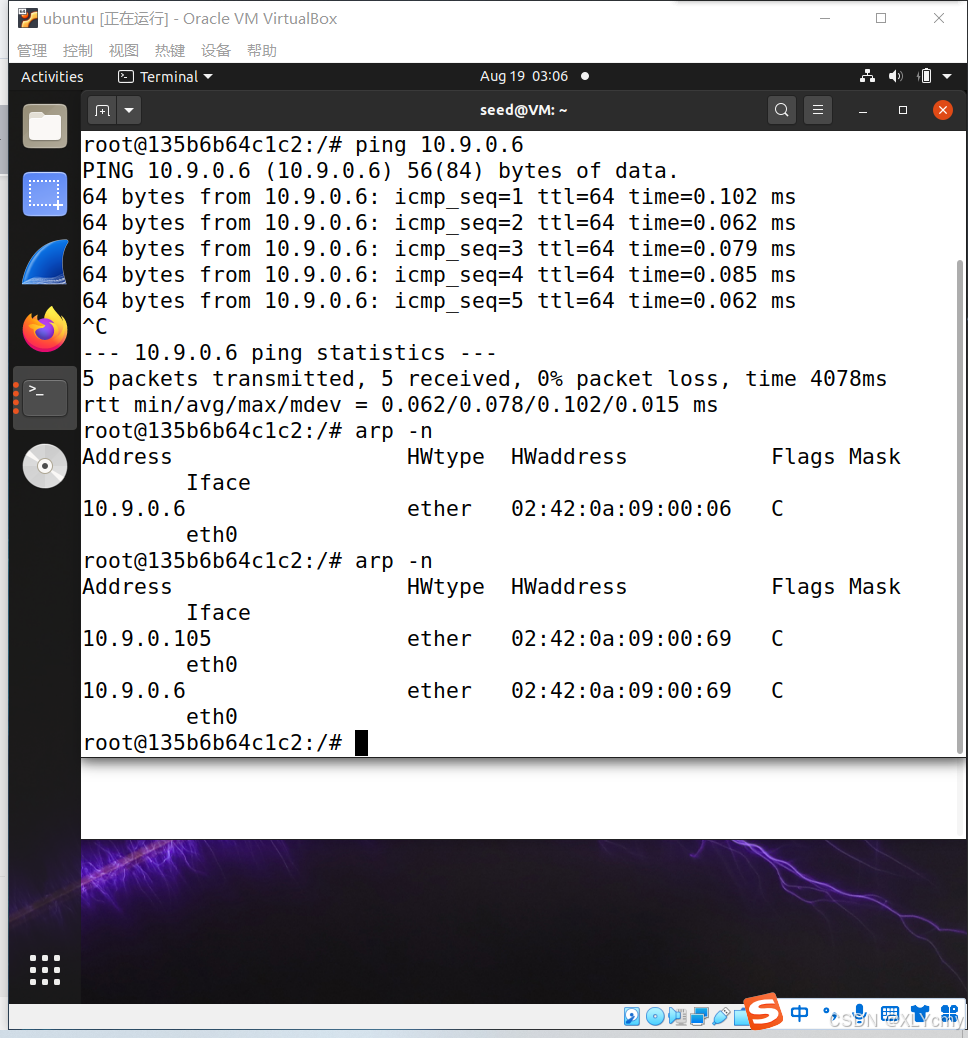Open the Files app in the dock

(x=45, y=126)
